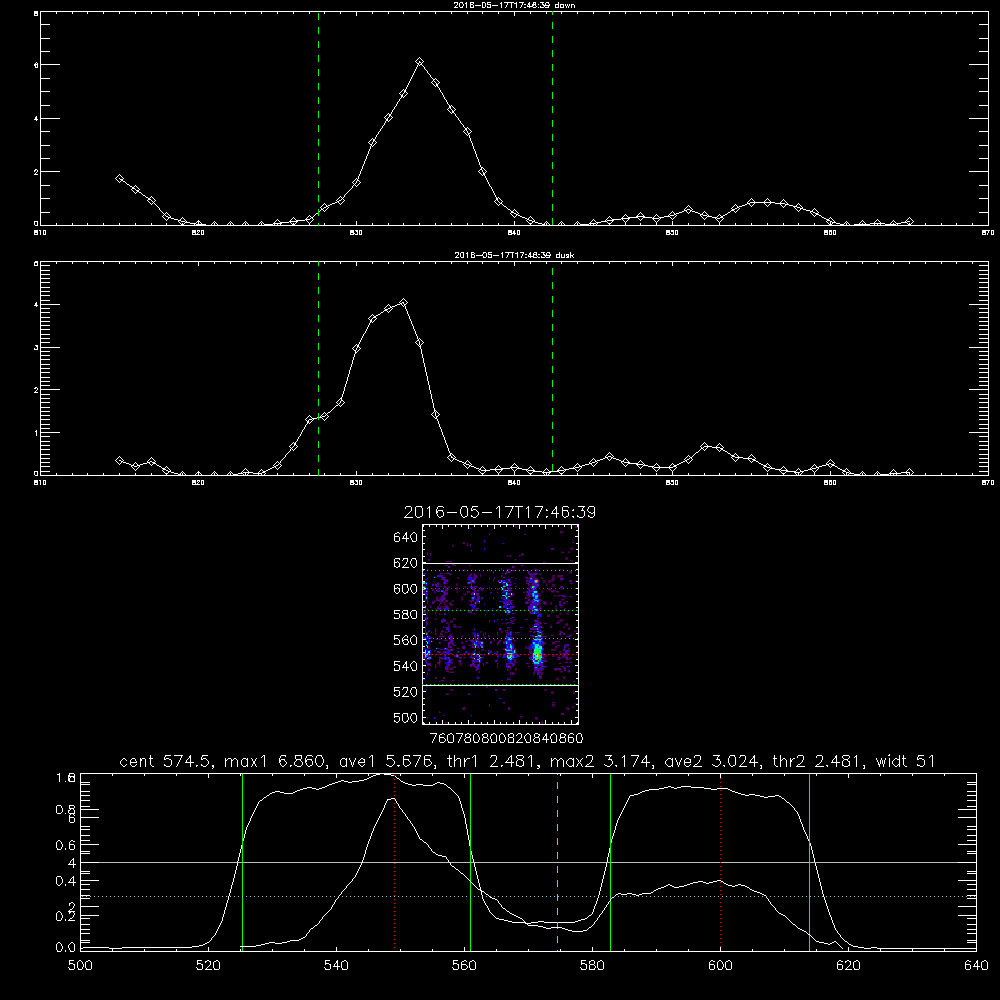Click the left green dashed line in dusk plot
The height and width of the screenshot is (1000, 1000).
(x=318, y=369)
